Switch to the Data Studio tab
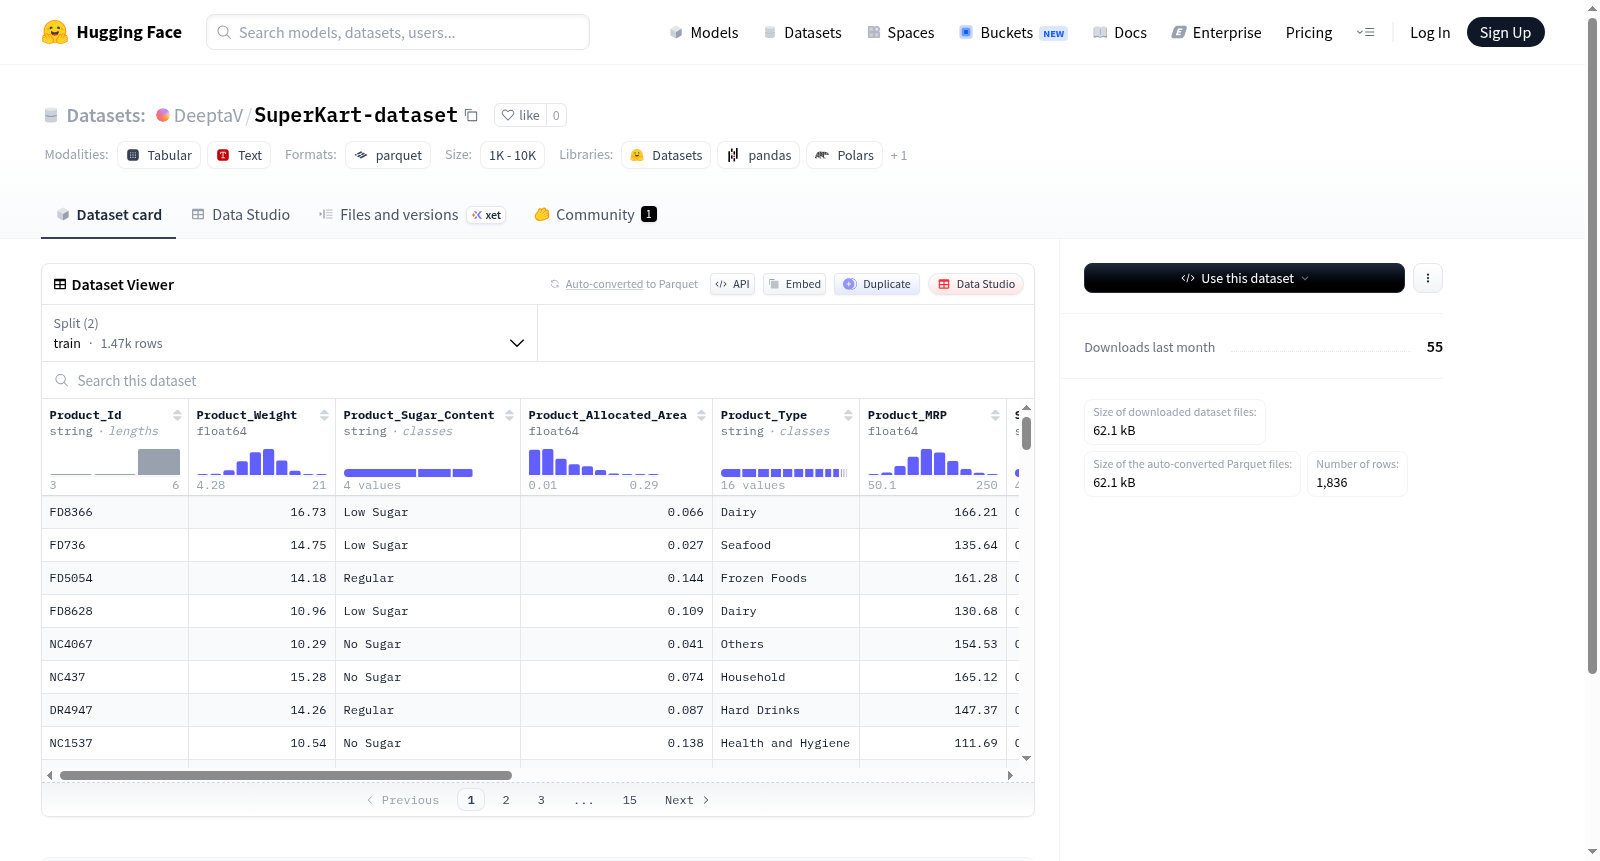Screen dimensions: 1600x861 (x=241, y=215)
